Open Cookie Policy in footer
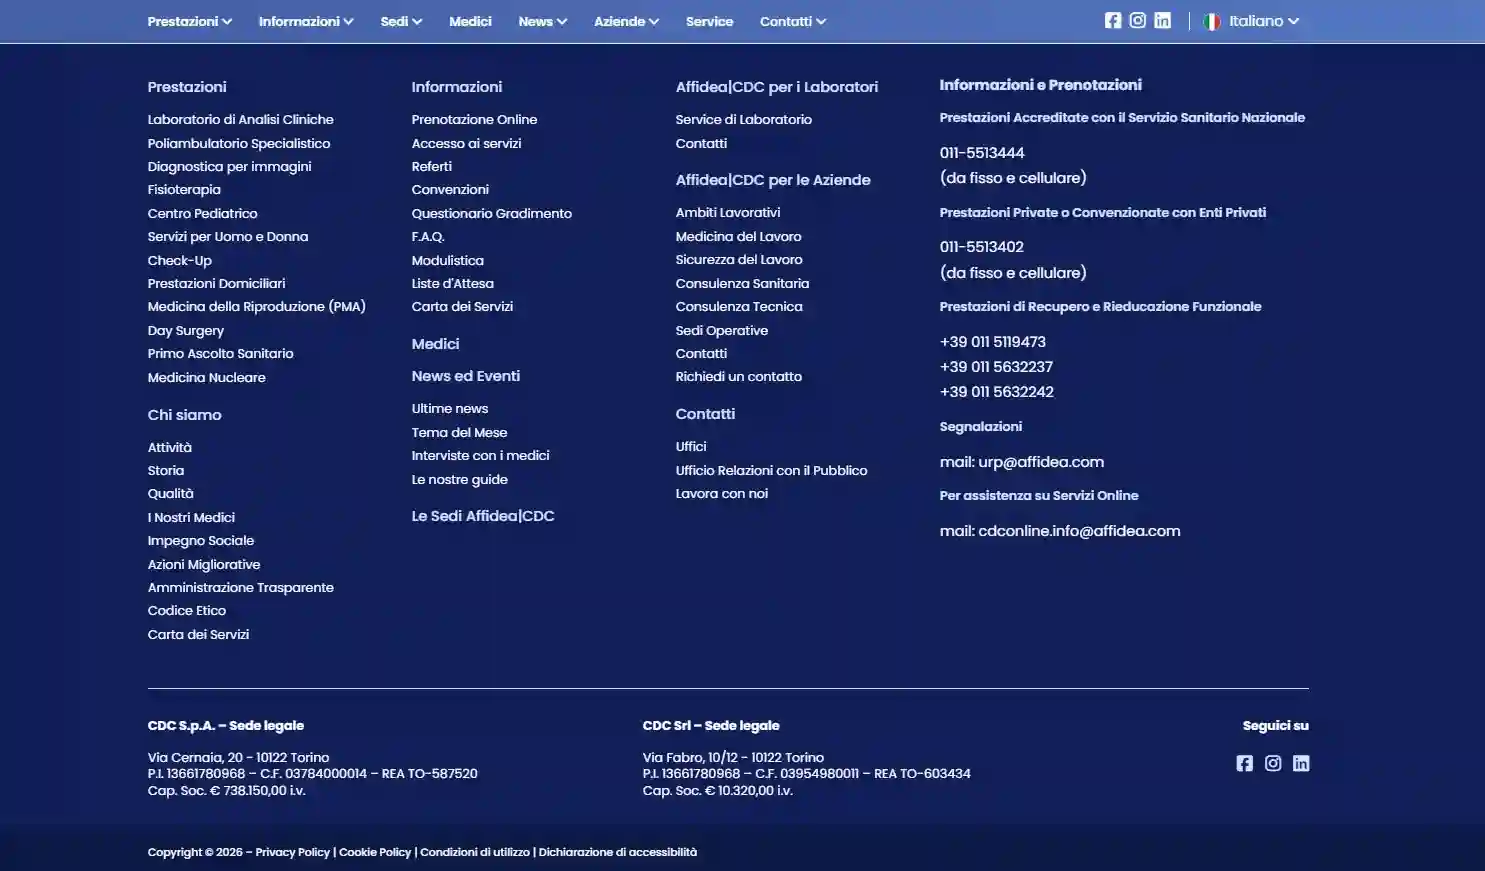 [x=374, y=852]
